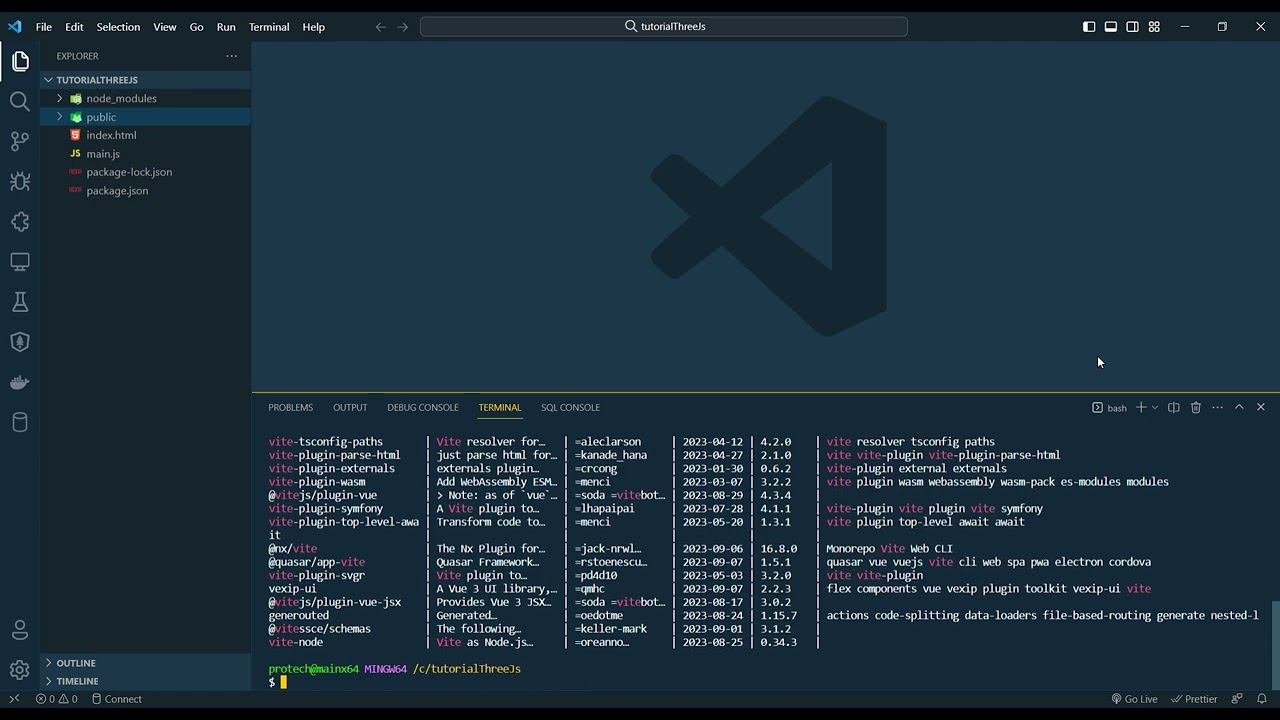1280x720 pixels.
Task: Open the Search view in activity bar
Action: pos(20,101)
